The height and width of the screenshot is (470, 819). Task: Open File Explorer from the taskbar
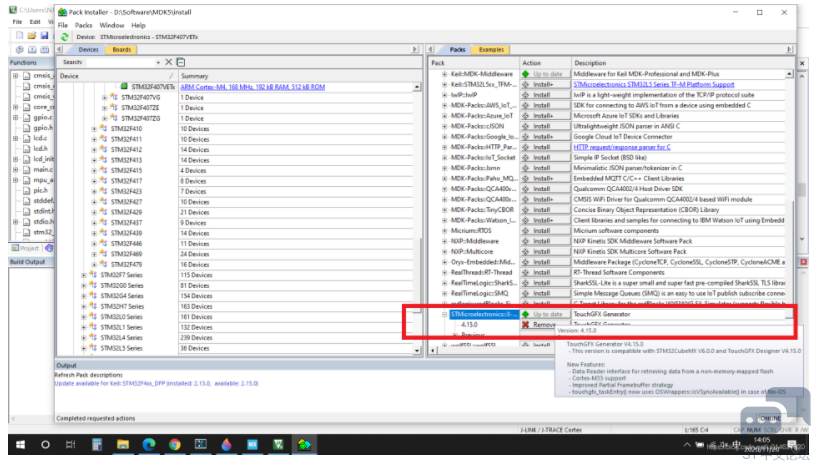[123, 444]
